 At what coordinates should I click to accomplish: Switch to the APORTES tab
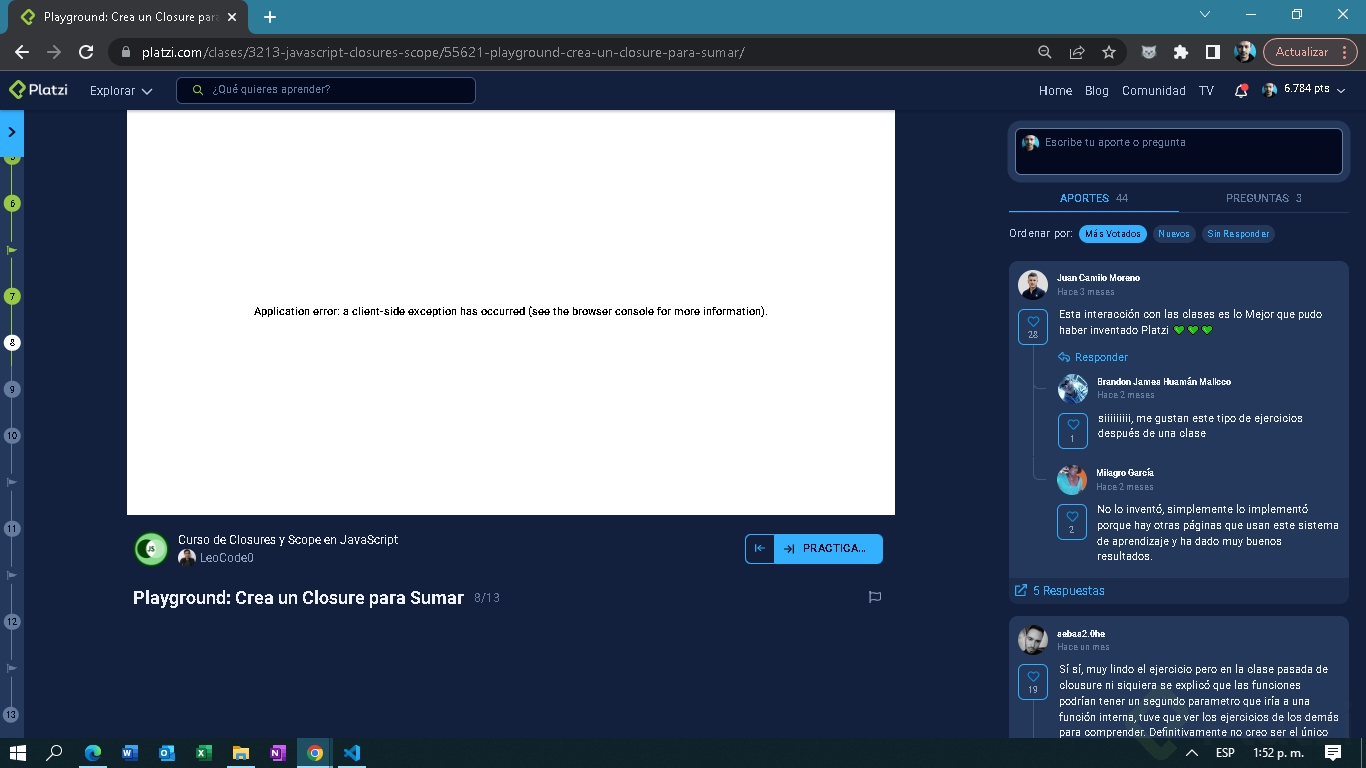pyautogui.click(x=1094, y=198)
